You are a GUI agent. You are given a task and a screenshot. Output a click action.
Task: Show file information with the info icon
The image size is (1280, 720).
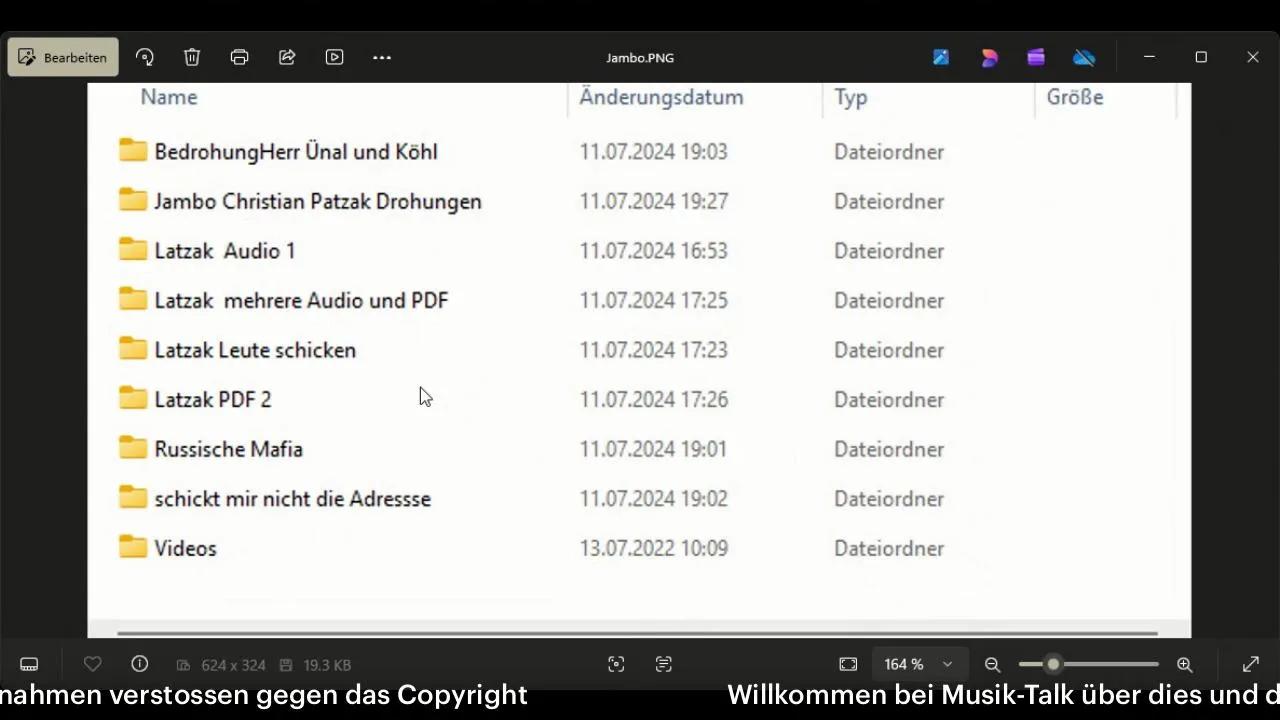click(x=140, y=664)
